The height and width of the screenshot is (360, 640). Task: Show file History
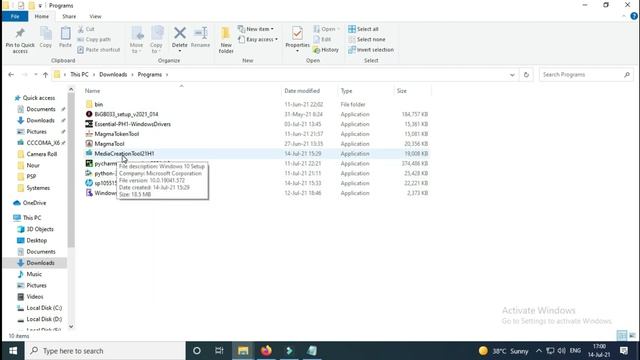(x=326, y=50)
